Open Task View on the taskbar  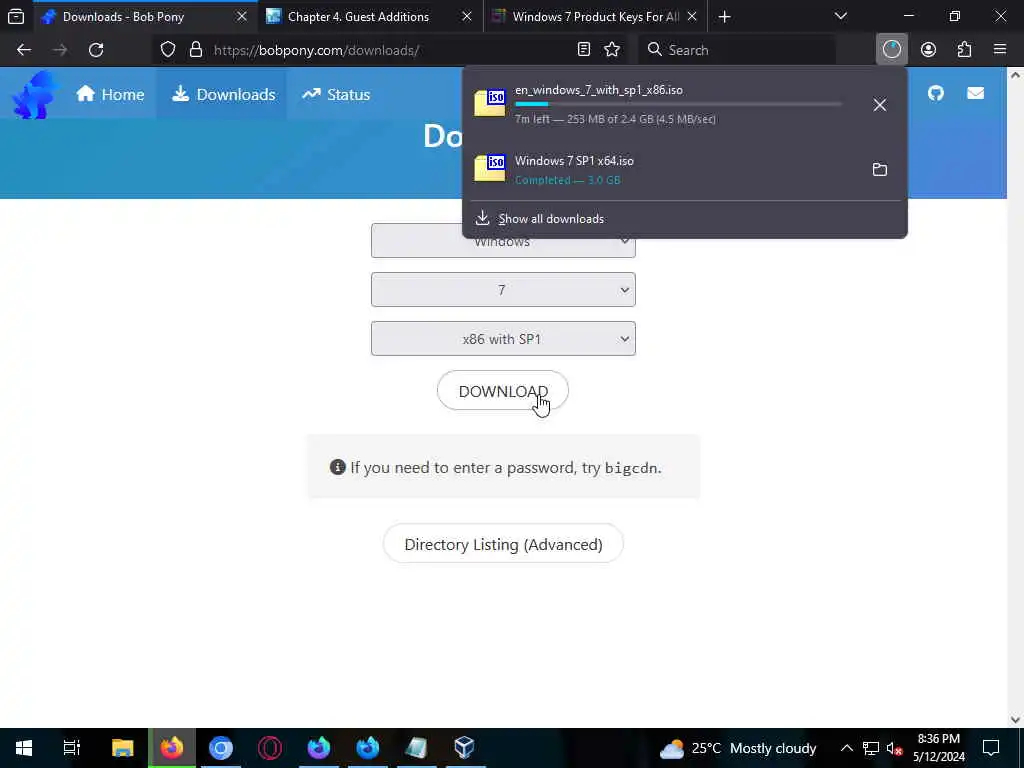[72, 747]
